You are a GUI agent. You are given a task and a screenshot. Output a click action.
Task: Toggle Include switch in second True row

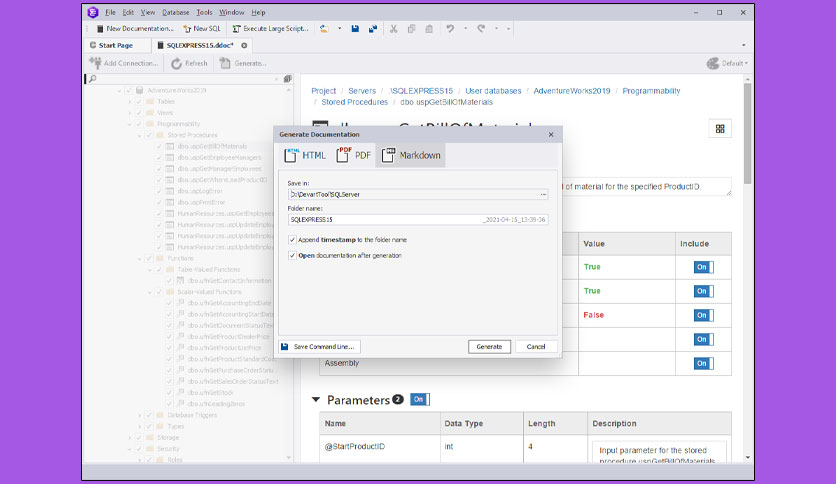(703, 291)
